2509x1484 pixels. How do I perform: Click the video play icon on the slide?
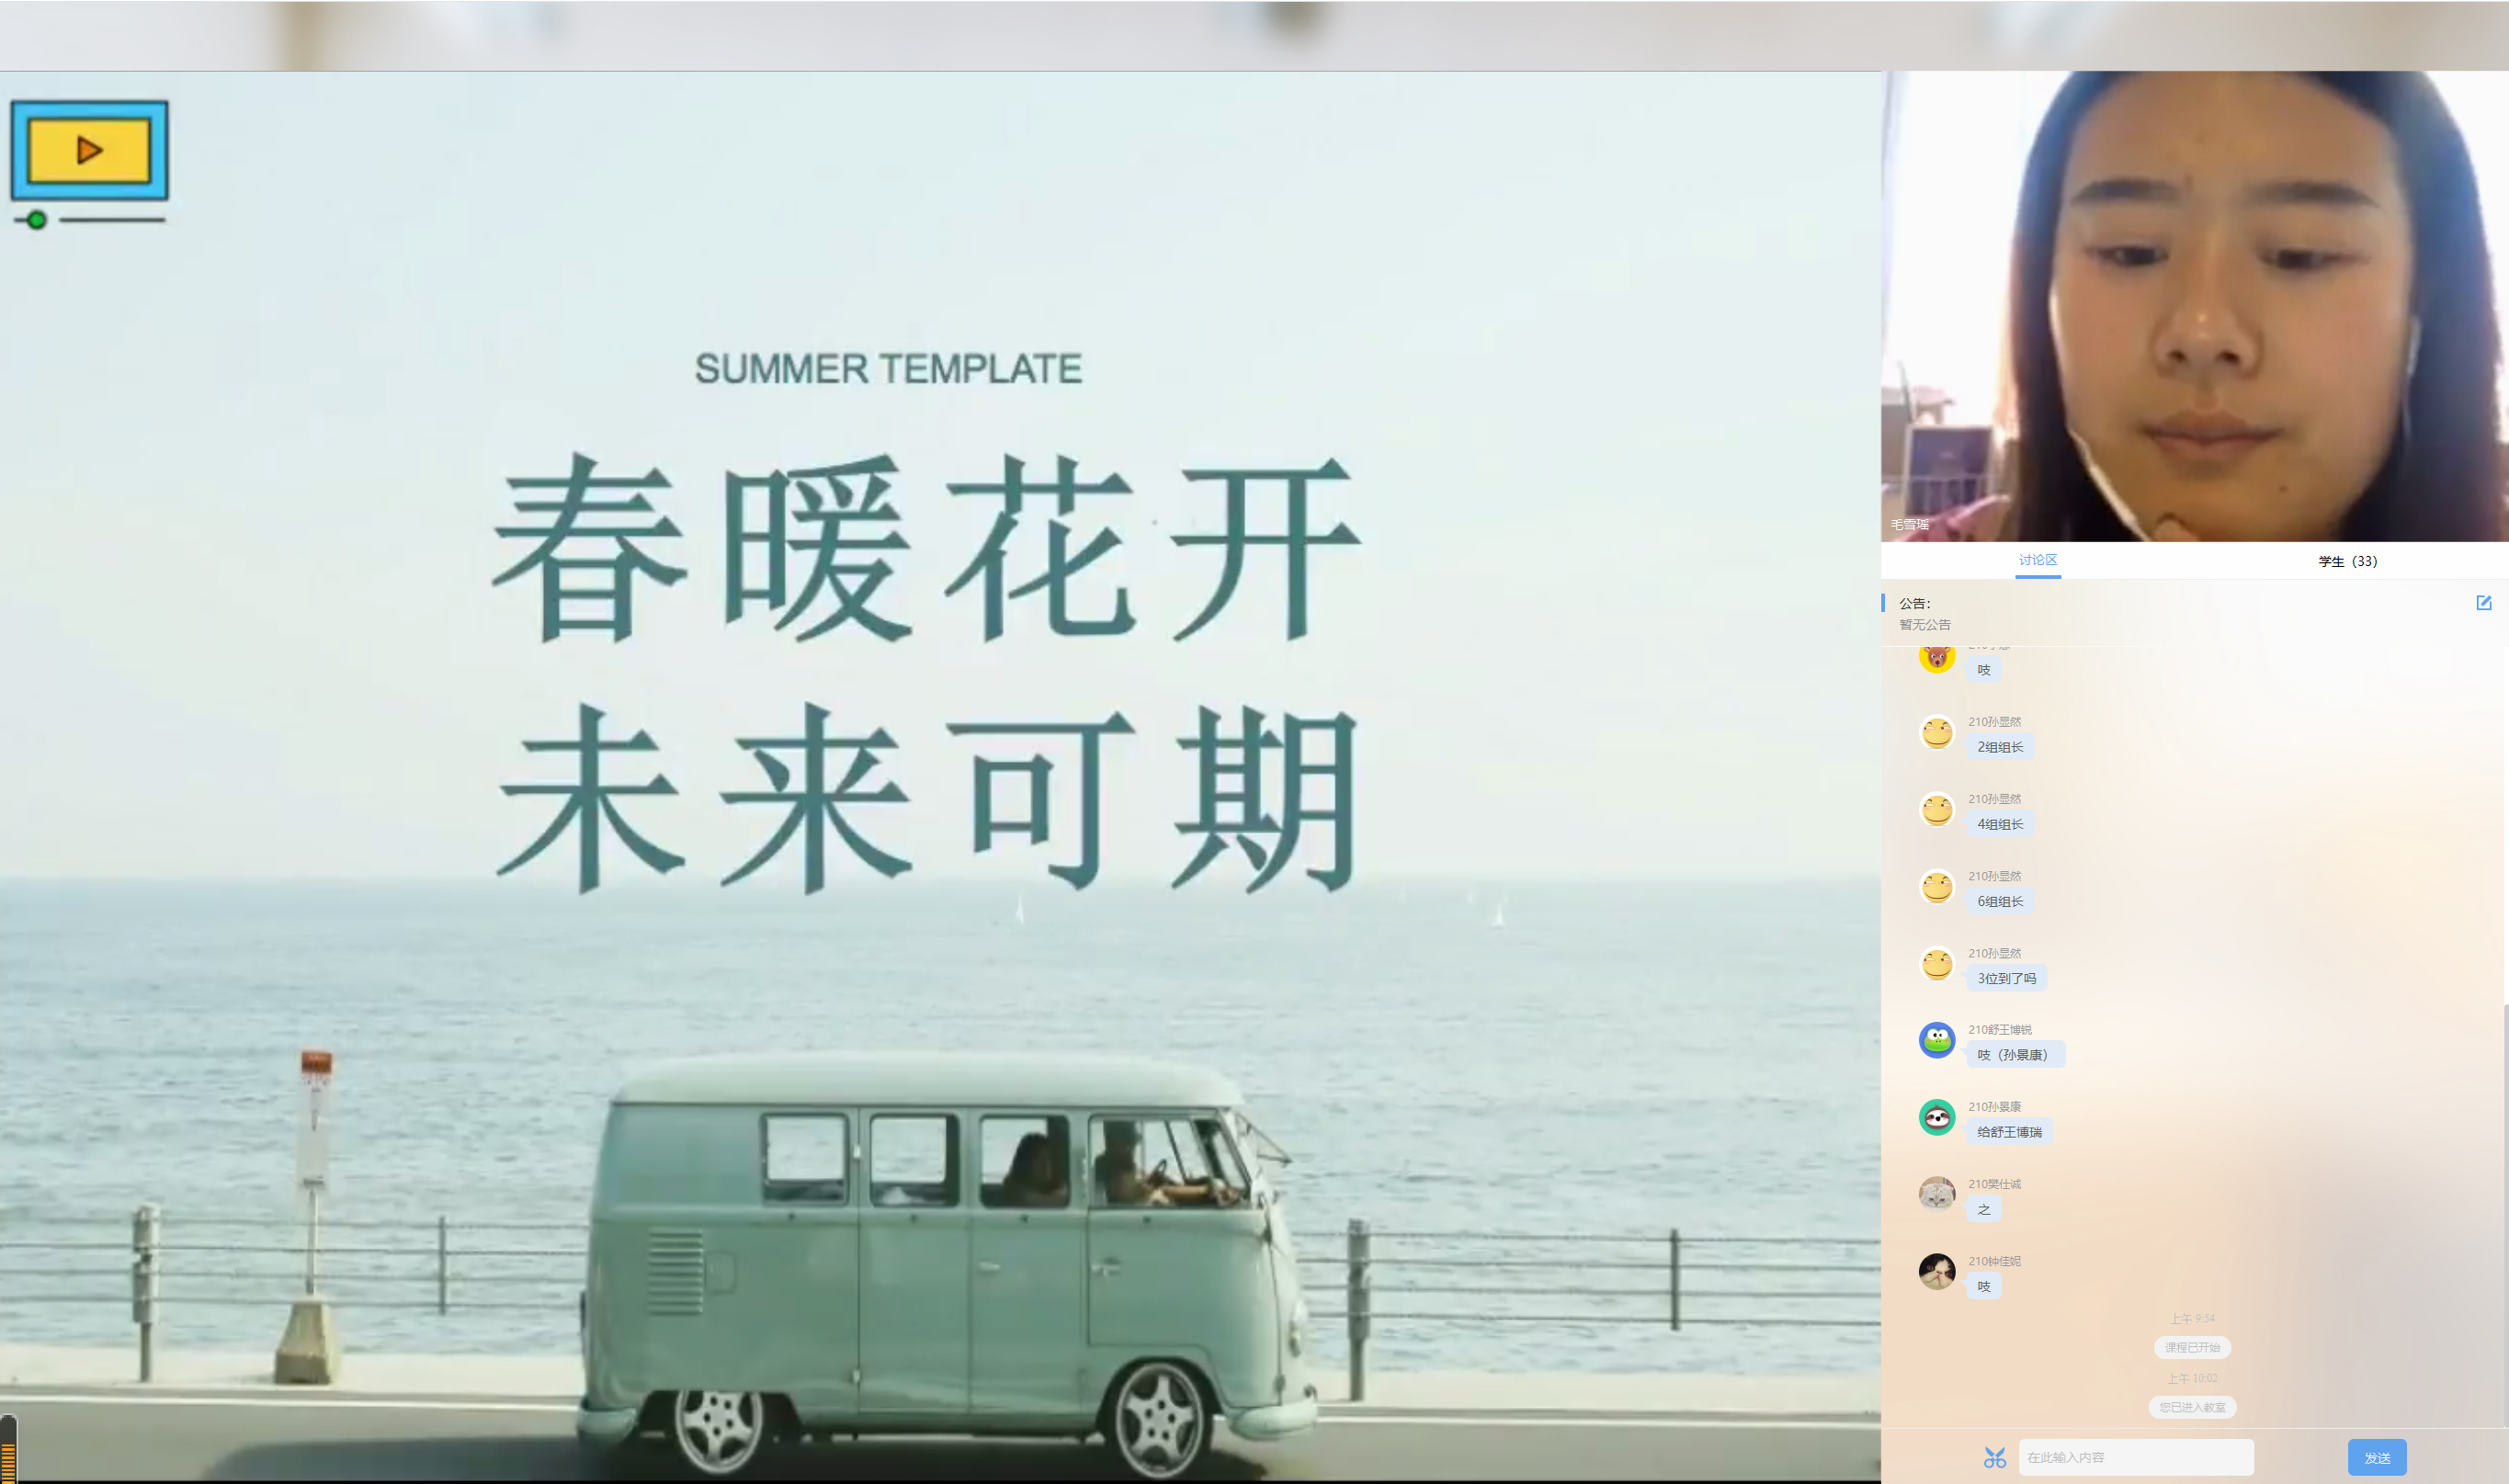89,150
